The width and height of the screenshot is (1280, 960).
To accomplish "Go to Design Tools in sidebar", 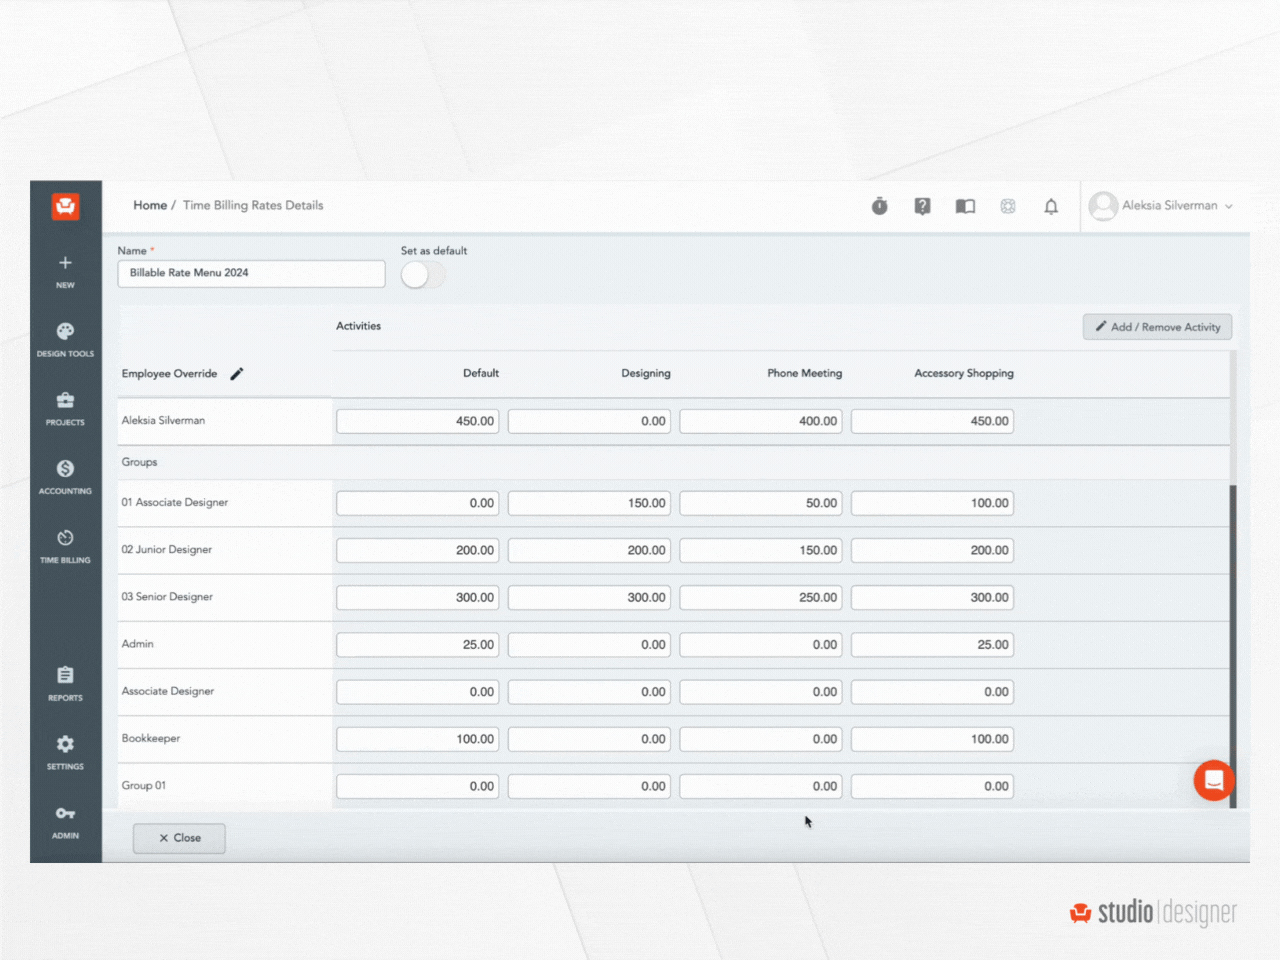I will [x=65, y=339].
